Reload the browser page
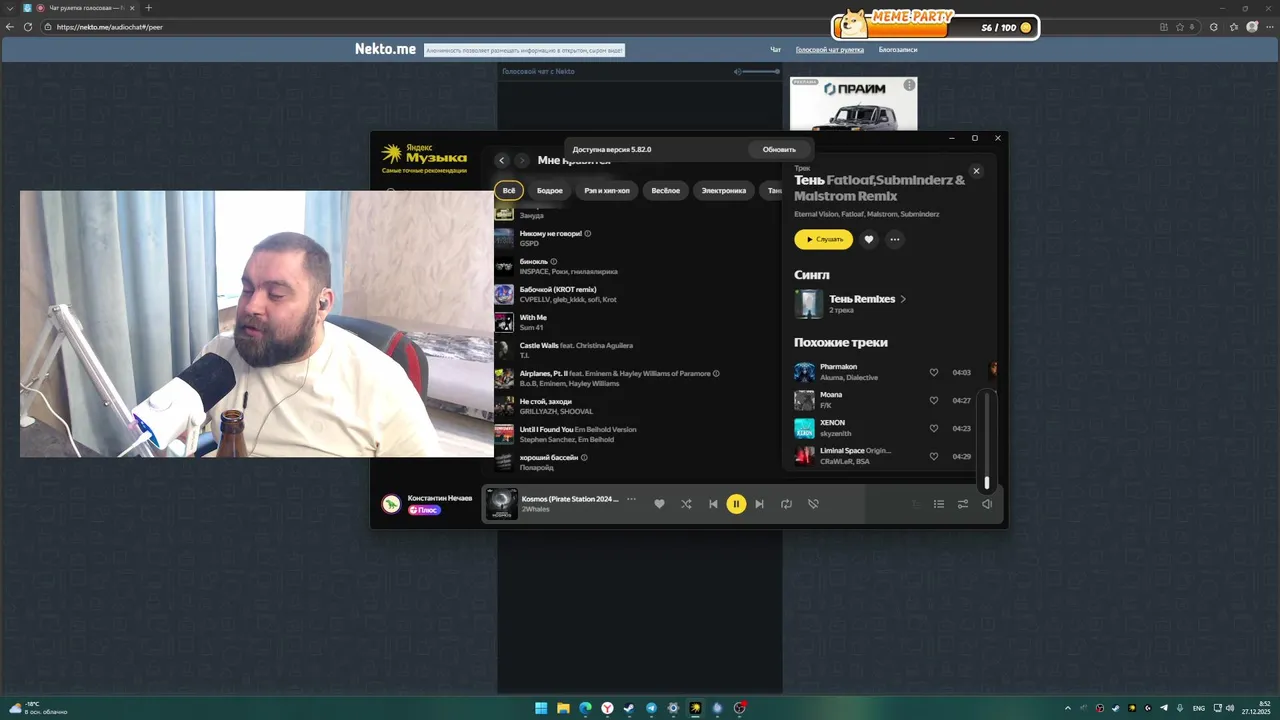1280x720 pixels. click(x=27, y=27)
